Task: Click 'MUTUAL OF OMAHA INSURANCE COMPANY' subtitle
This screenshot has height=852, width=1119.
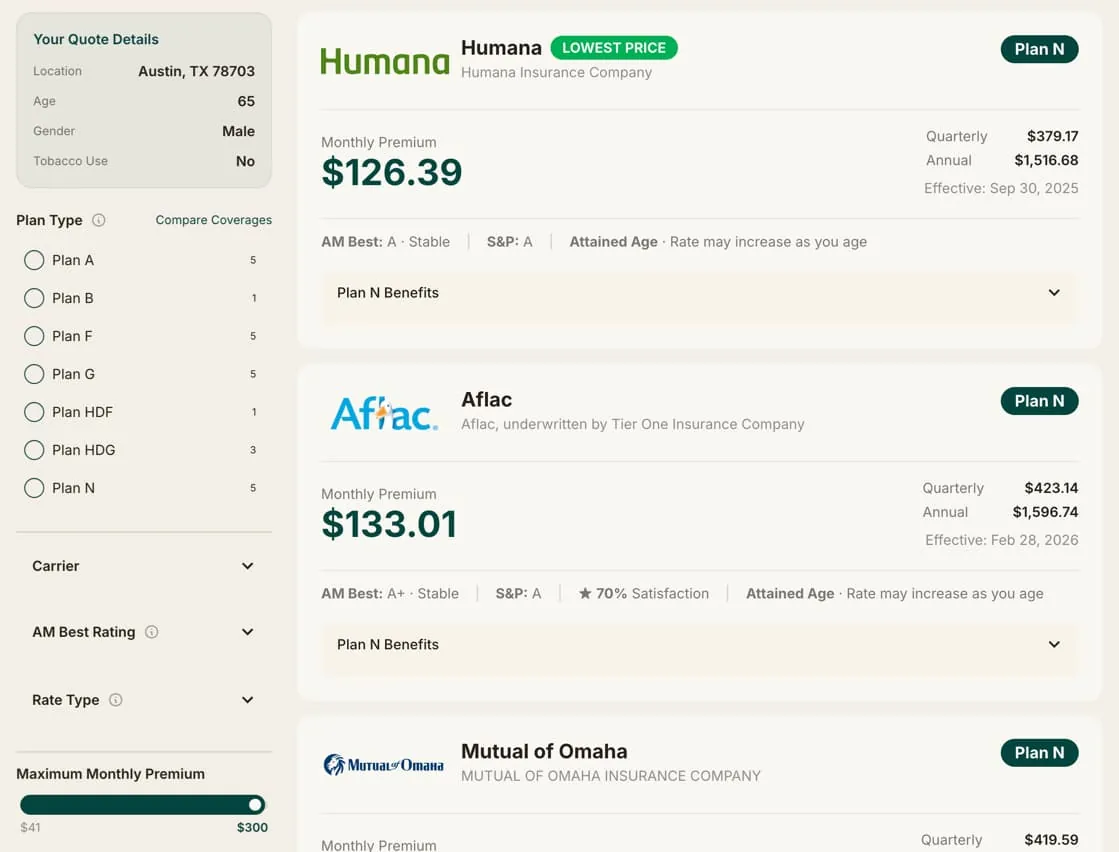Action: 611,776
